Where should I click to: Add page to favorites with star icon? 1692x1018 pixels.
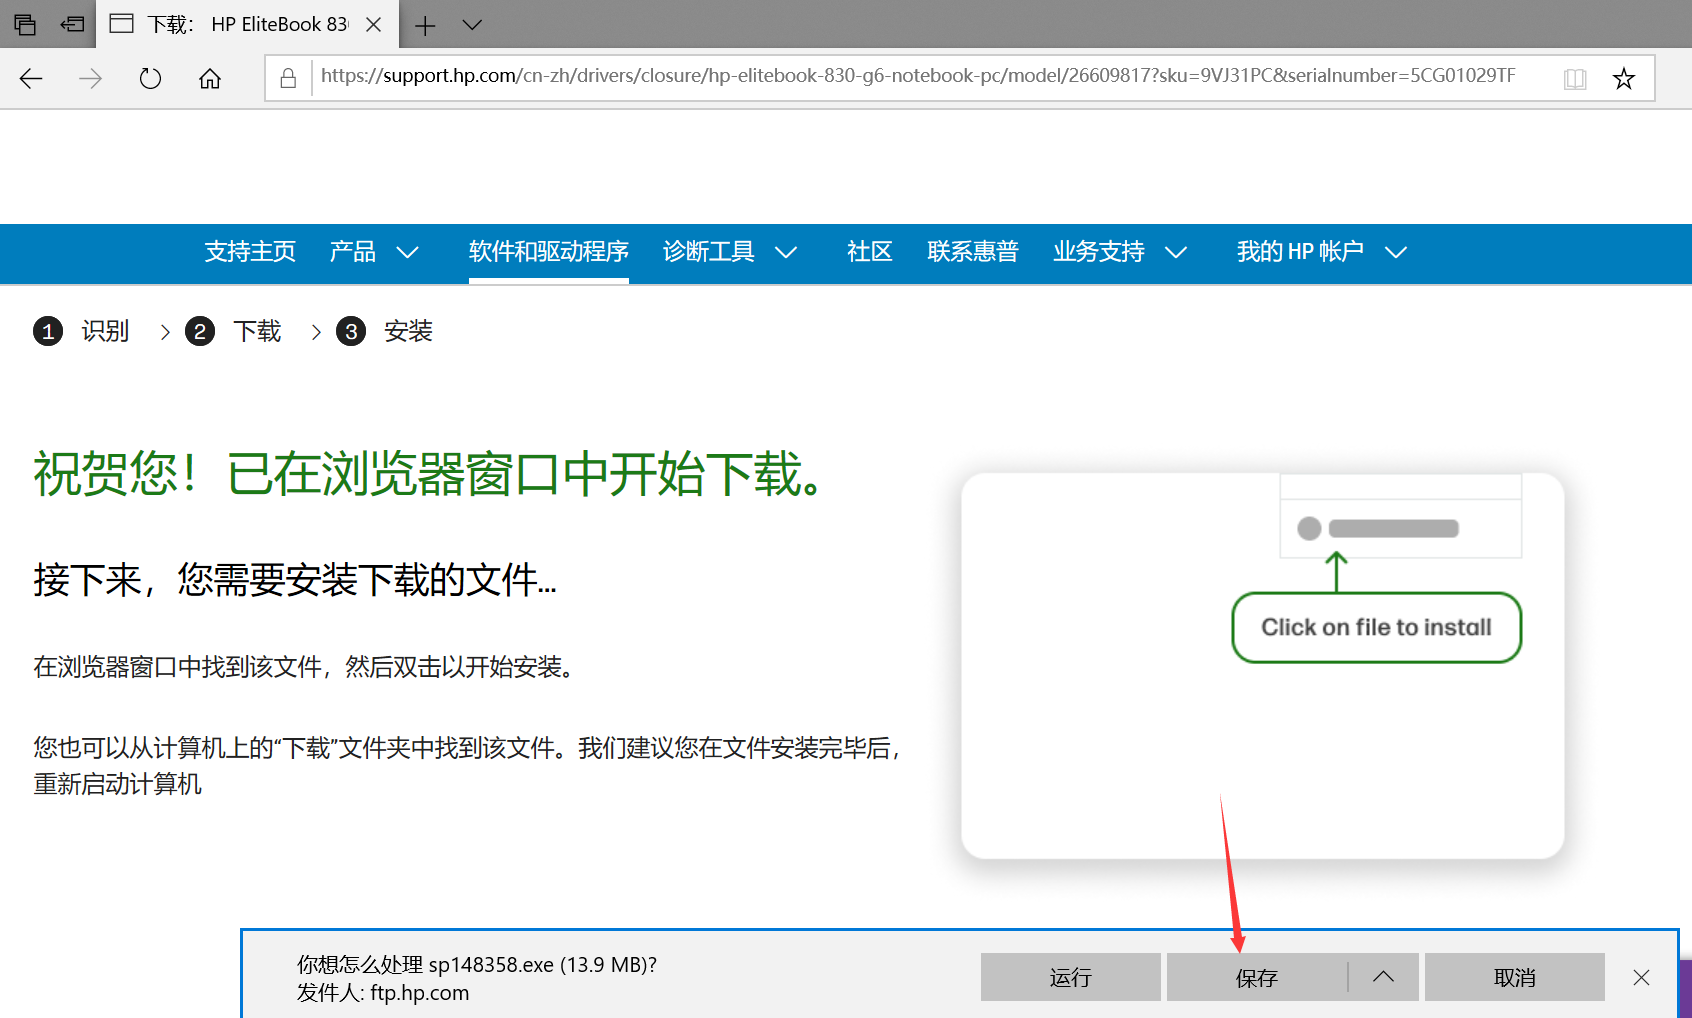(1624, 79)
